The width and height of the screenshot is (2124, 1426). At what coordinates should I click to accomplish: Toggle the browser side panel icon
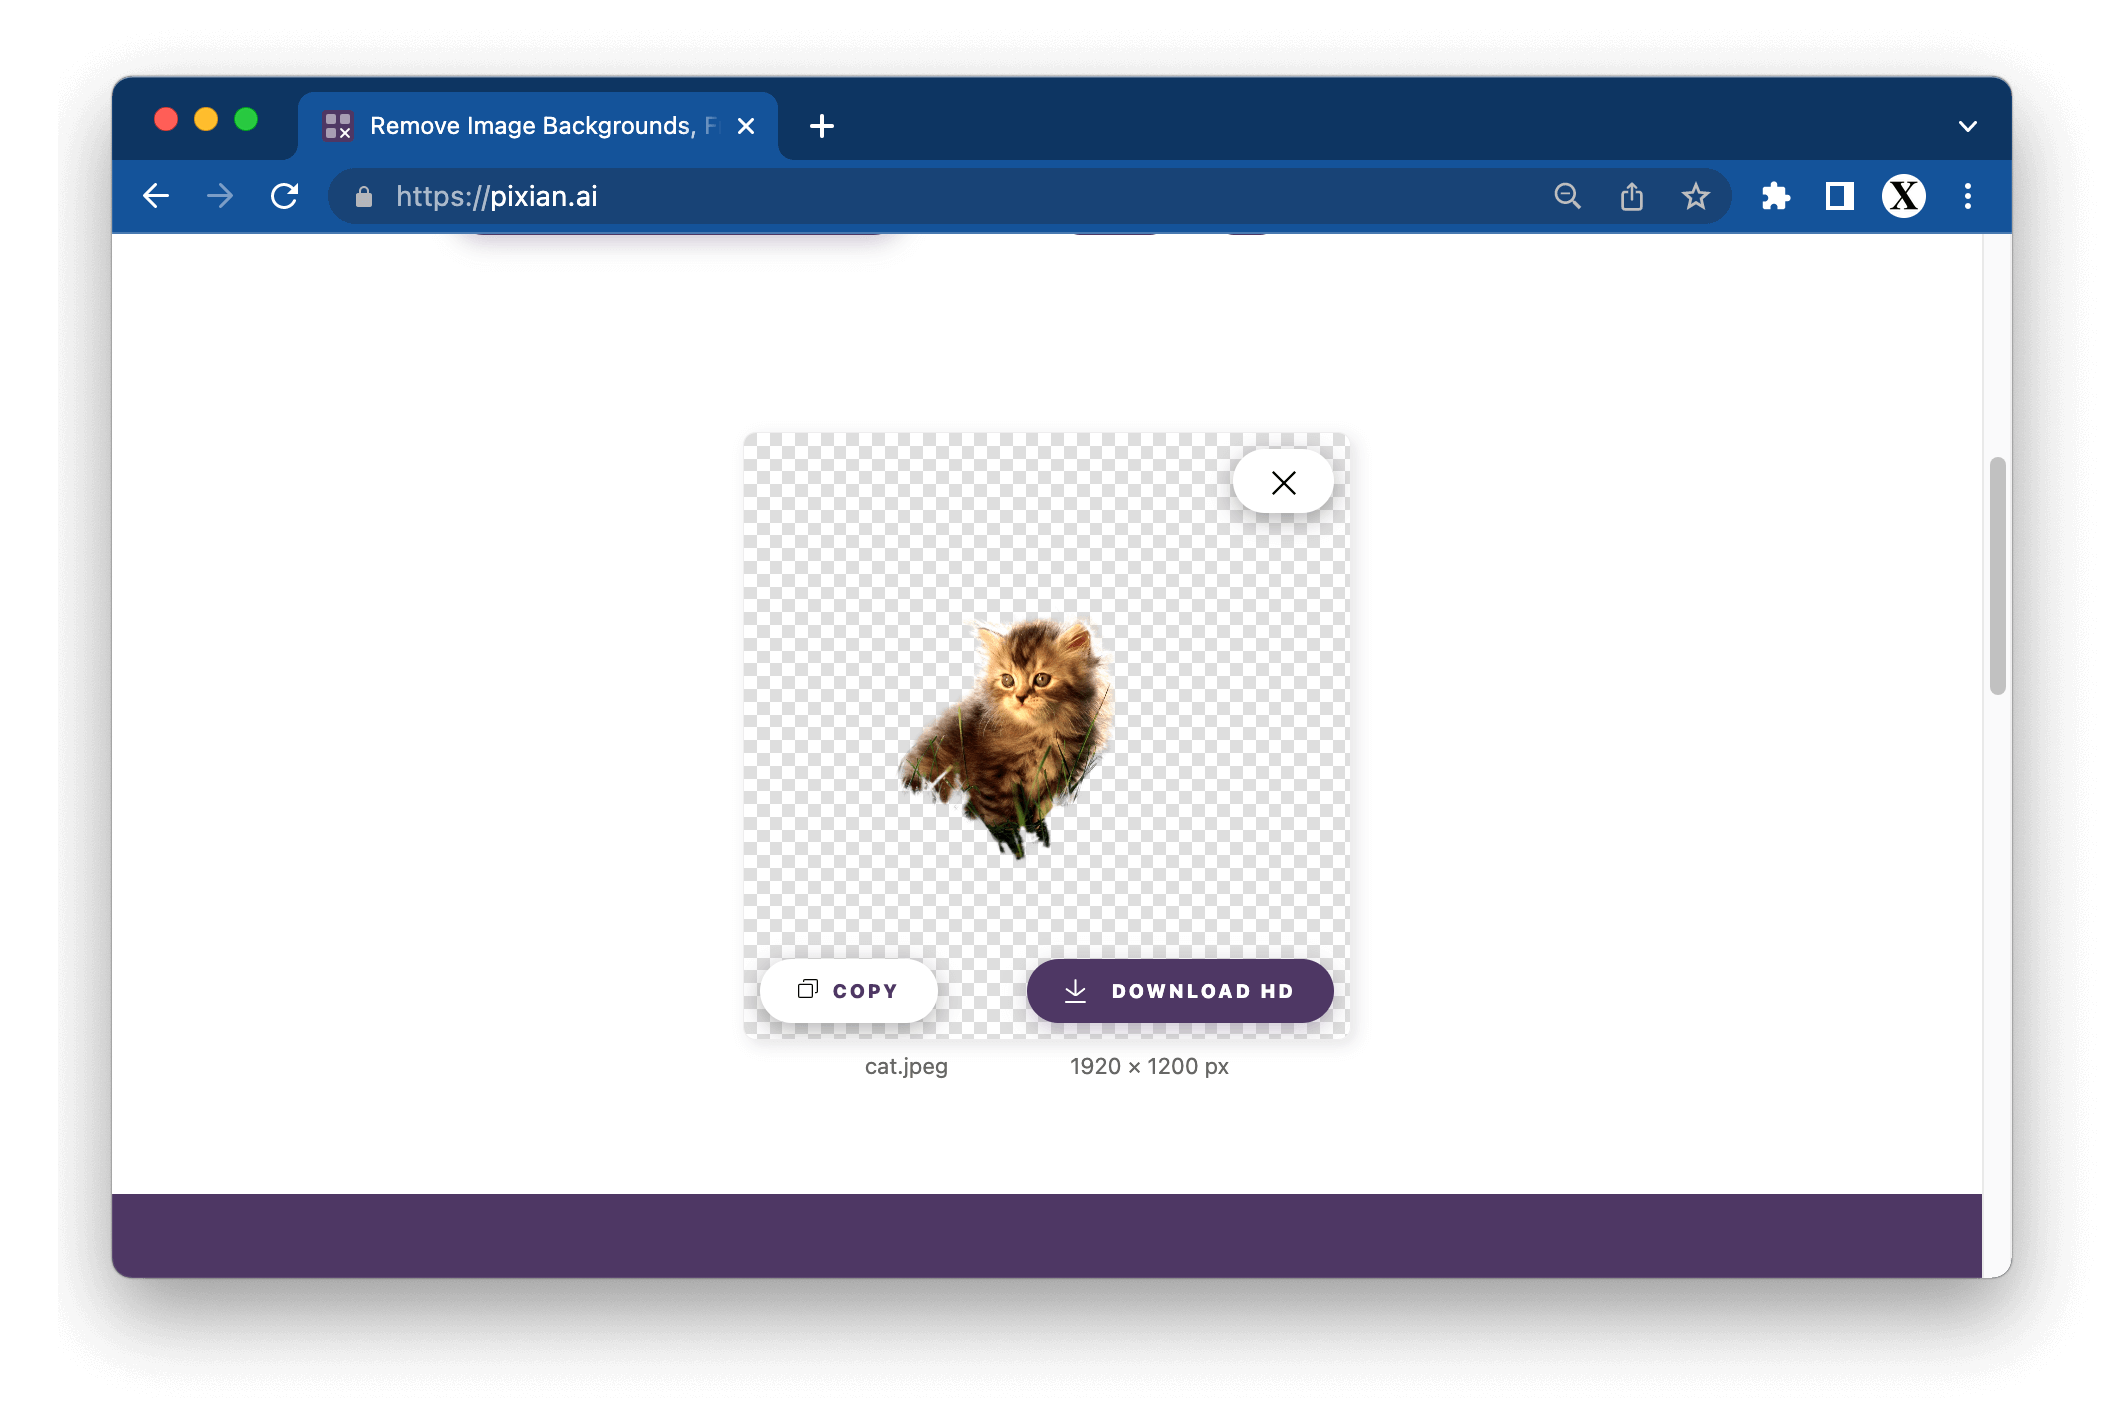coord(1839,196)
